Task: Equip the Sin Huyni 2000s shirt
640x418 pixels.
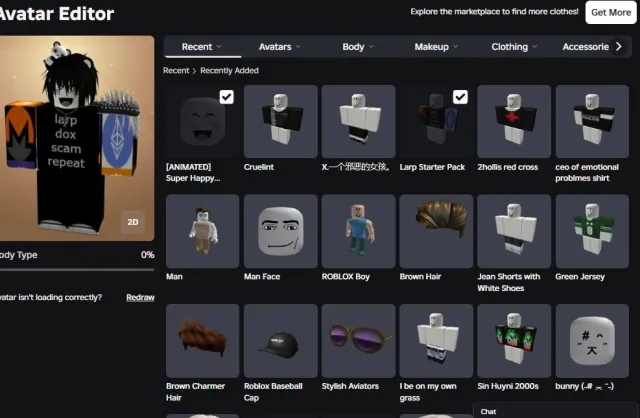Action: tap(514, 341)
